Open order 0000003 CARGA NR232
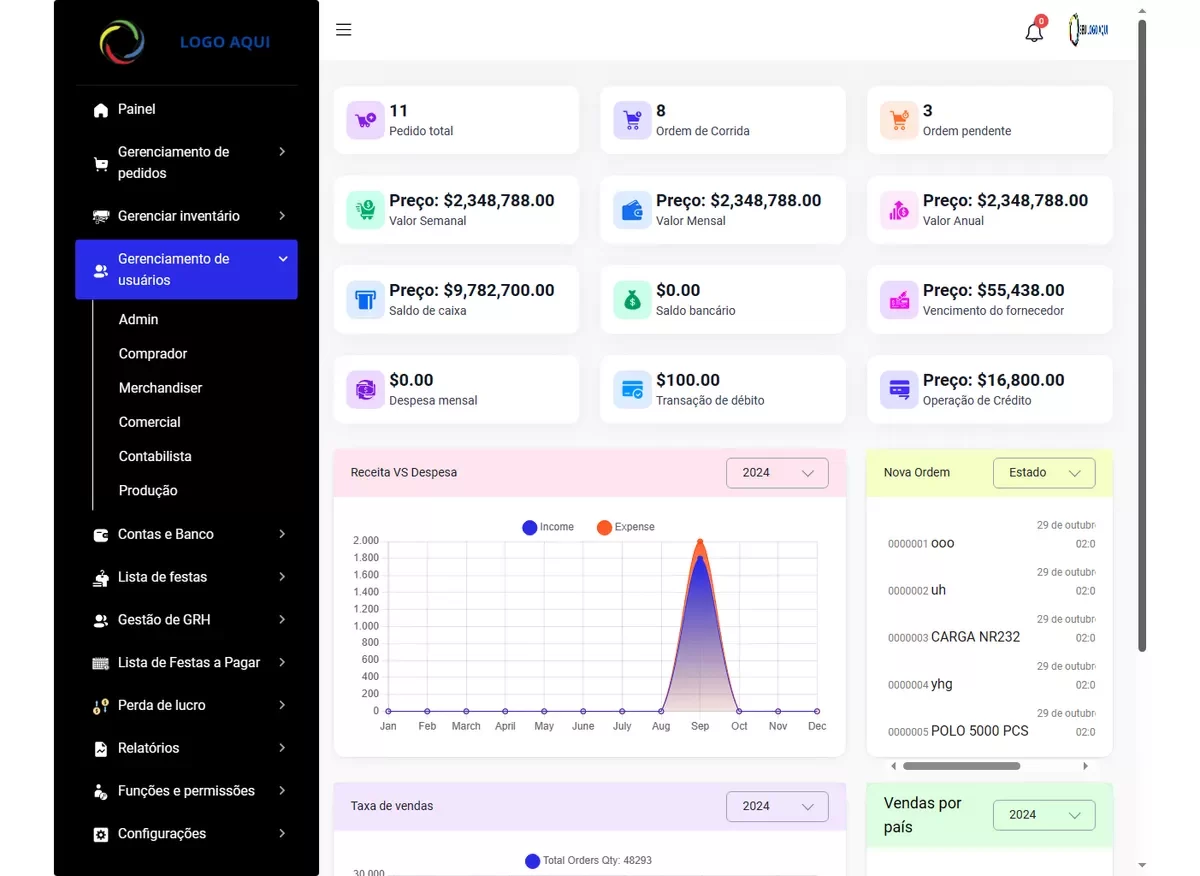The image size is (1200, 876). click(x=974, y=637)
